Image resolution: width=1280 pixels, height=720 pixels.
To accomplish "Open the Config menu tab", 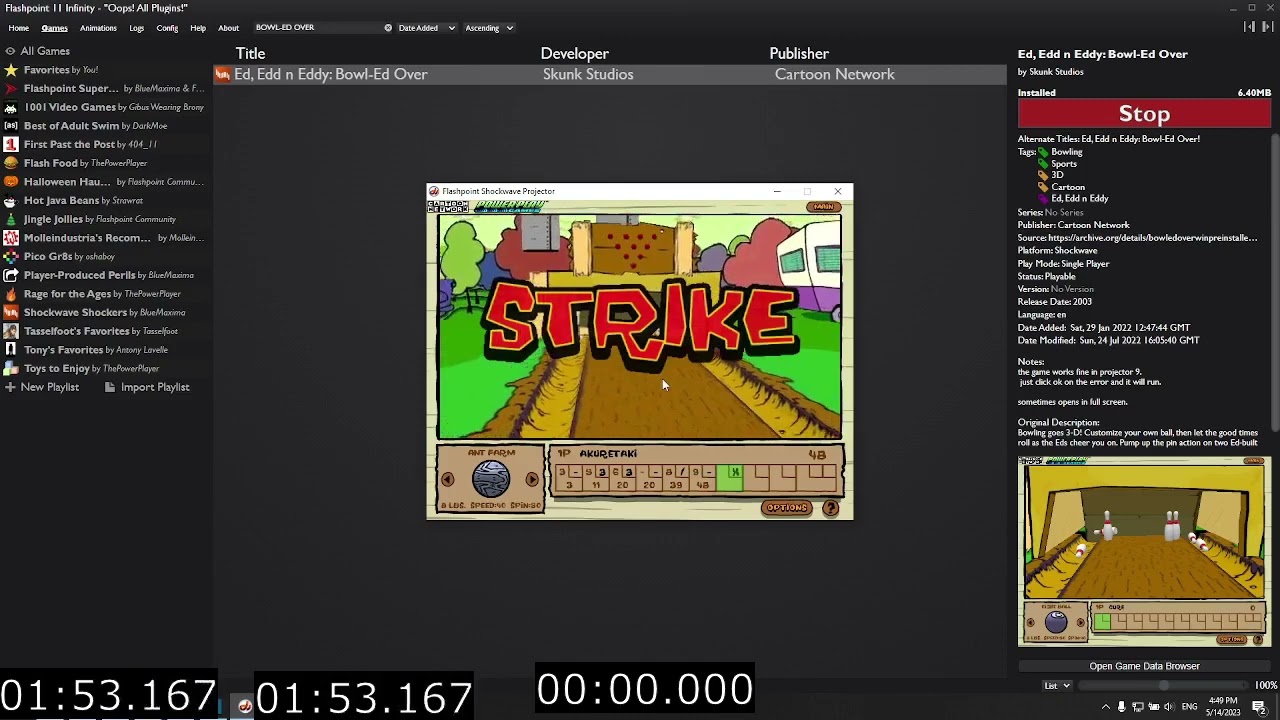I will click(167, 28).
